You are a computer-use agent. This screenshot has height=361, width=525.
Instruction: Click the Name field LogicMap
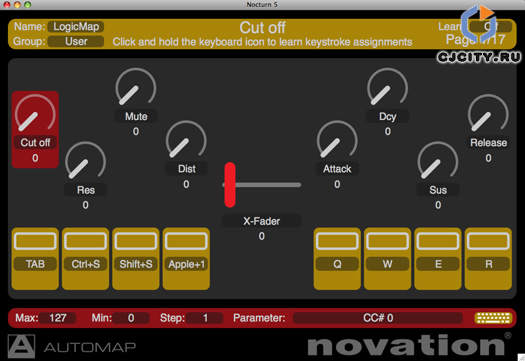pyautogui.click(x=76, y=26)
